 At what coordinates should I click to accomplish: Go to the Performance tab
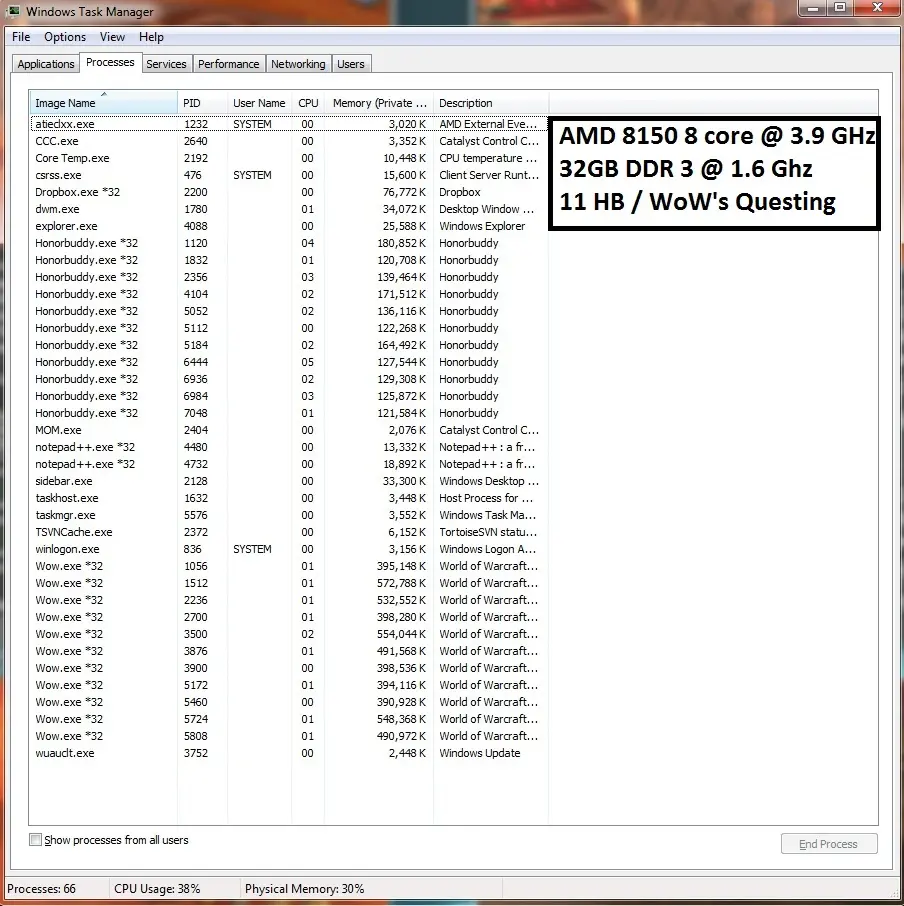coord(228,64)
